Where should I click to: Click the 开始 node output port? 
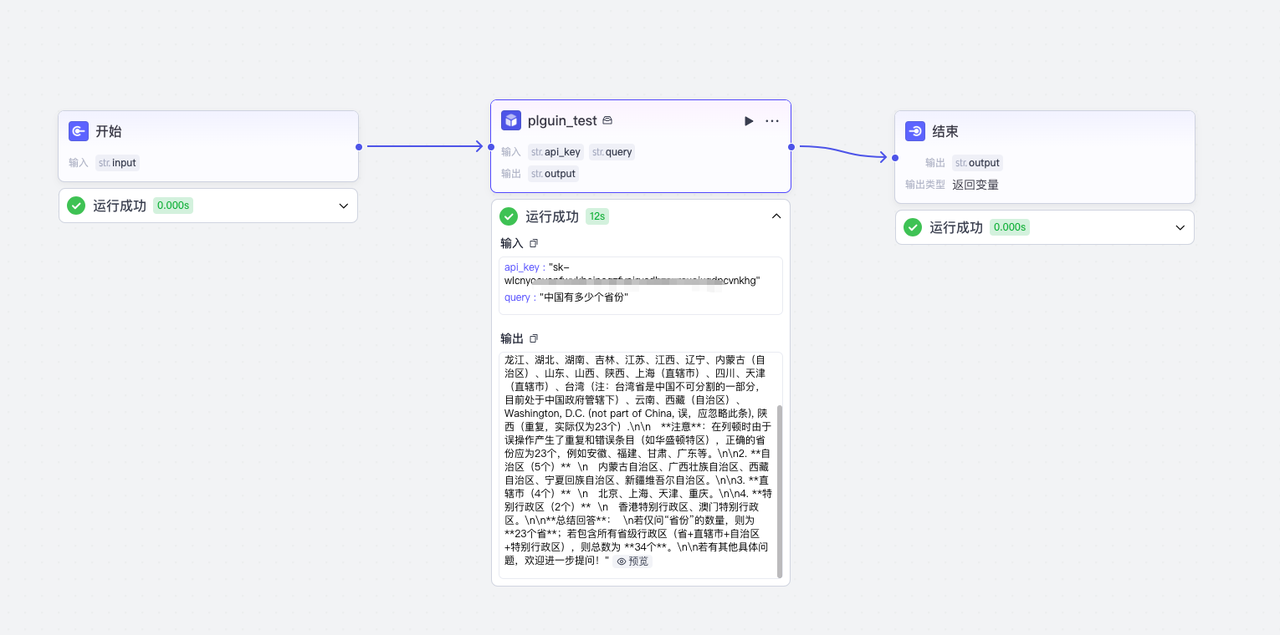coord(359,147)
